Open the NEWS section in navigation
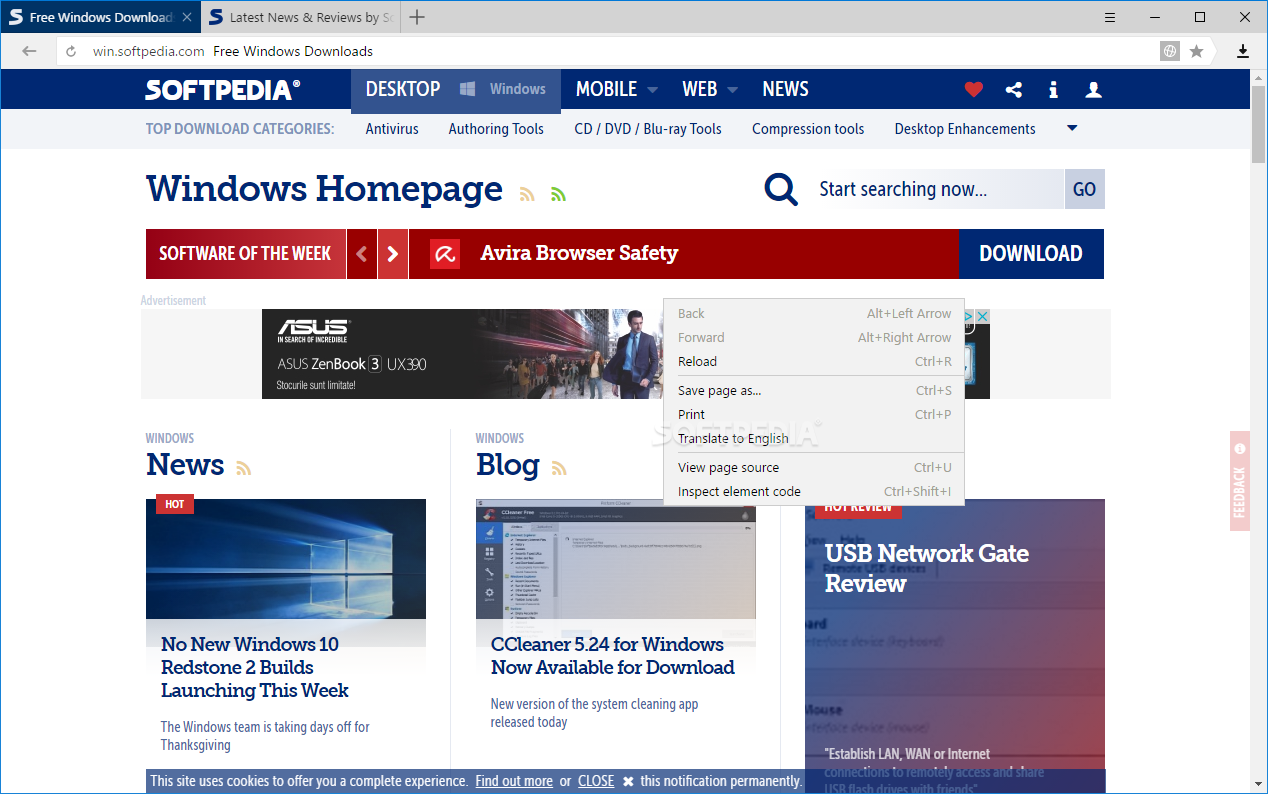This screenshot has width=1268, height=794. (785, 89)
